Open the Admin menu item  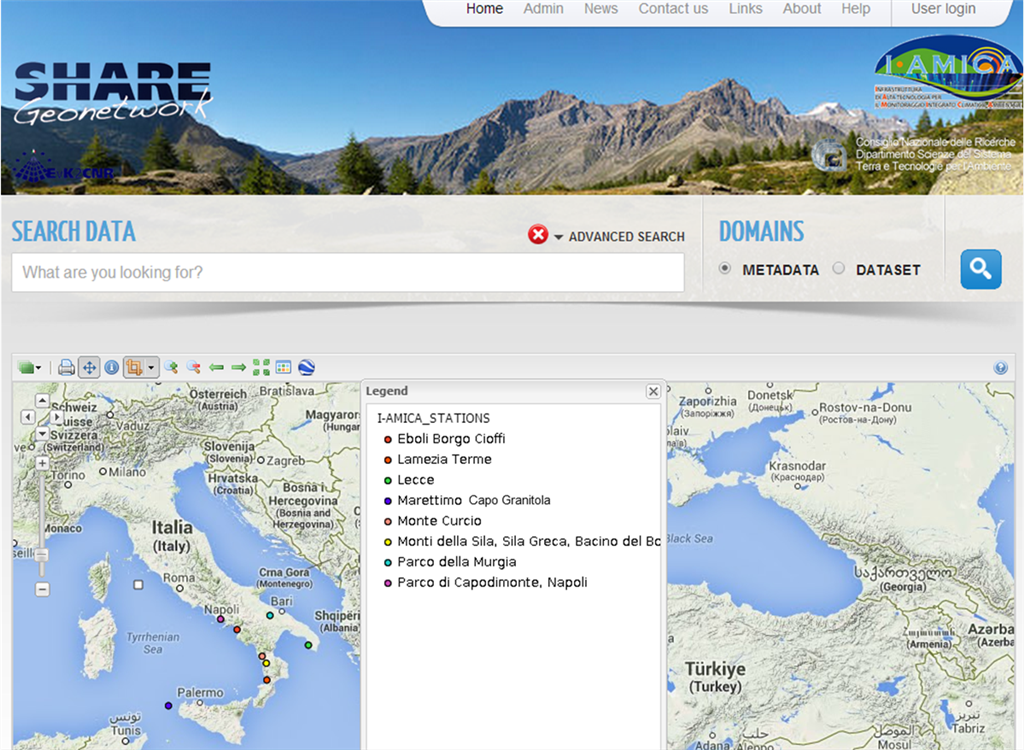[543, 8]
